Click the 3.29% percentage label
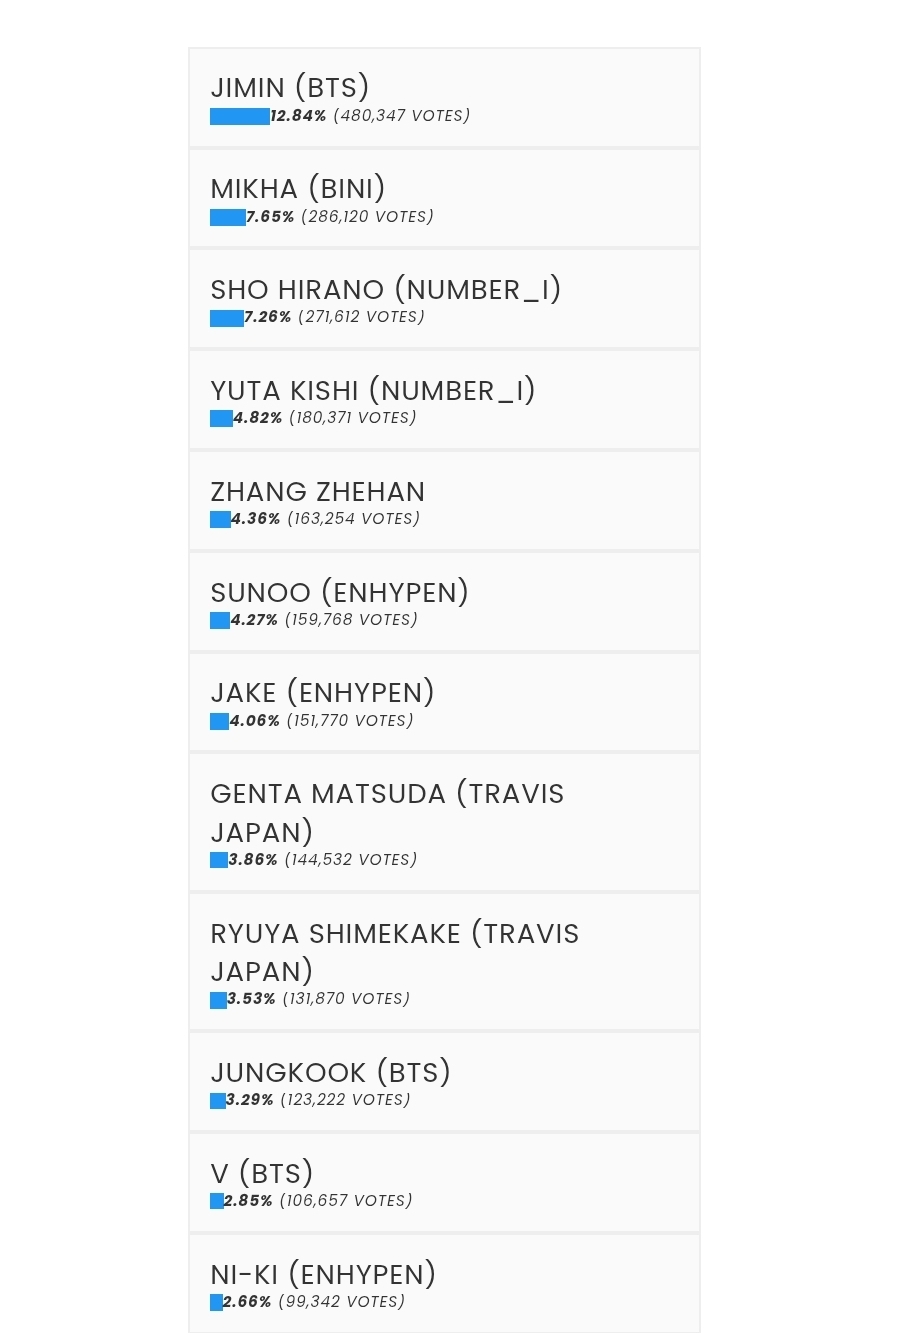The height and width of the screenshot is (1333, 917). pyautogui.click(x=250, y=1100)
